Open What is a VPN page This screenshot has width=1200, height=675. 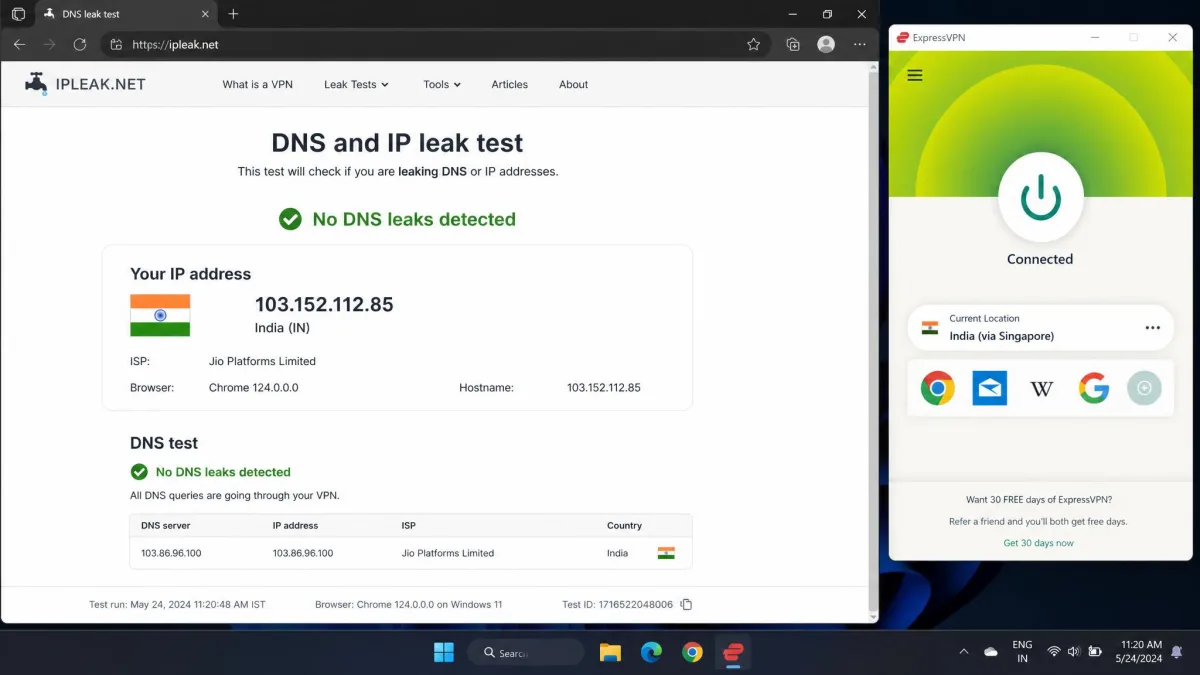pos(257,85)
